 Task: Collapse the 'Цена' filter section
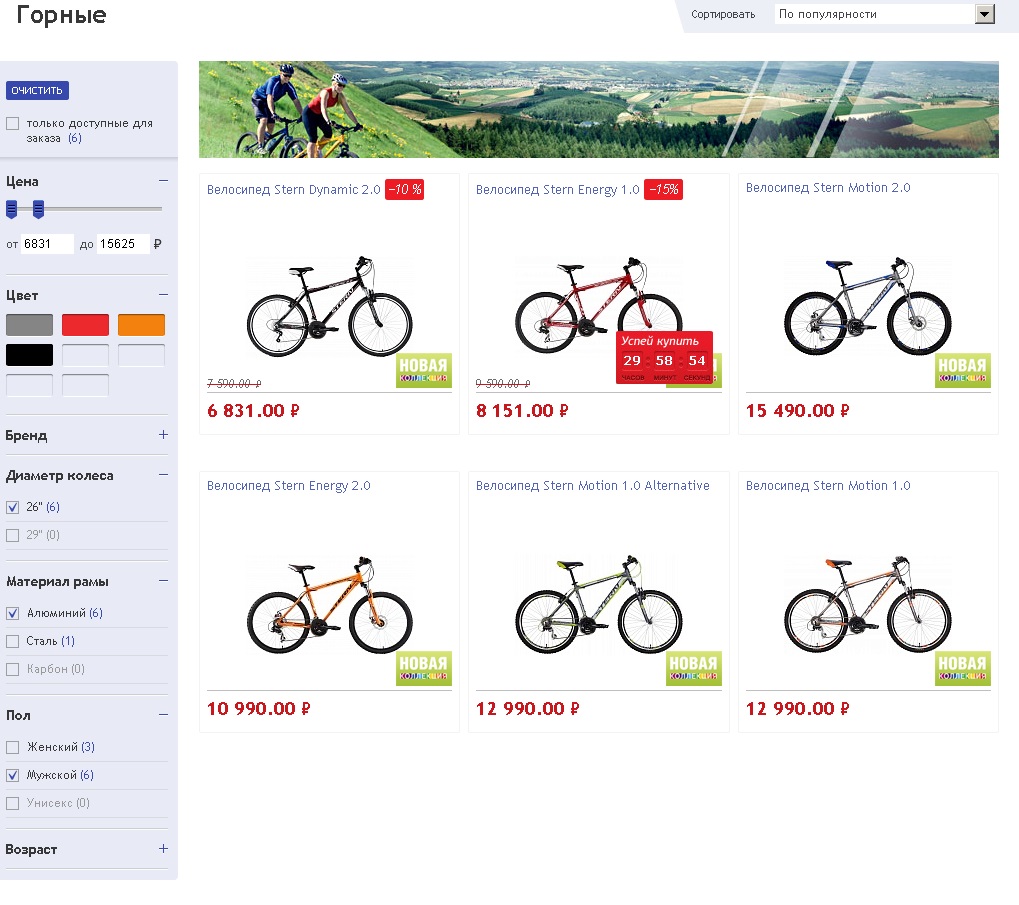(163, 181)
